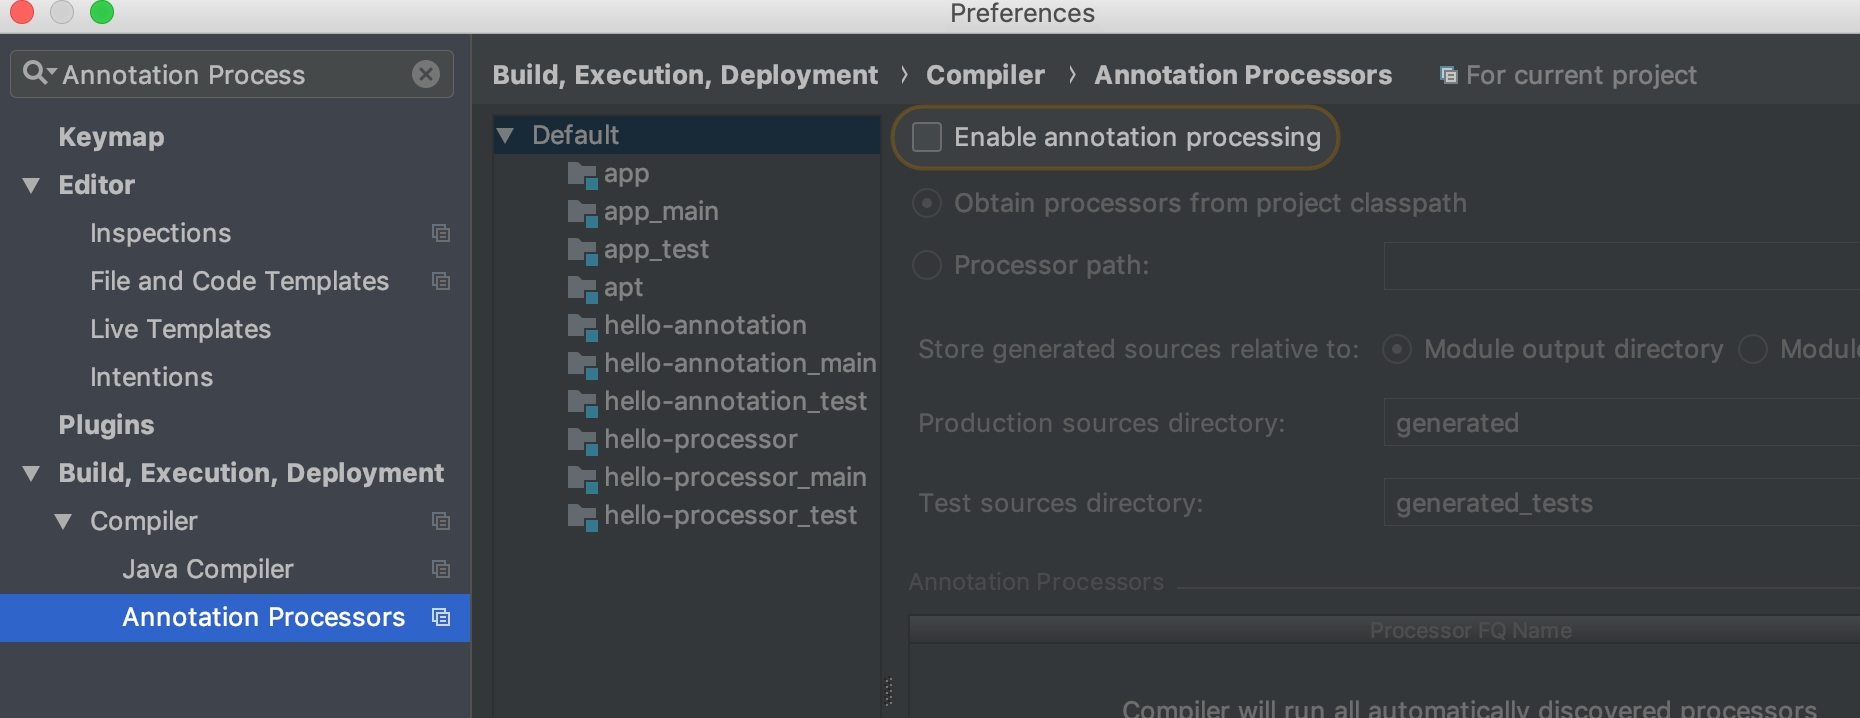The image size is (1860, 718).
Task: Open Live Templates settings
Action: click(x=180, y=329)
